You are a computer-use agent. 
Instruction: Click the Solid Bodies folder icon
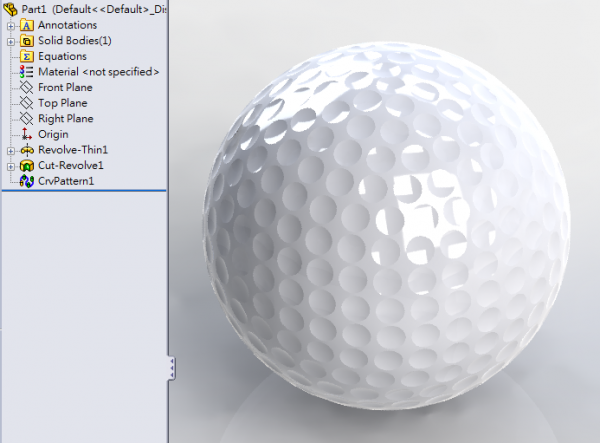pos(26,41)
